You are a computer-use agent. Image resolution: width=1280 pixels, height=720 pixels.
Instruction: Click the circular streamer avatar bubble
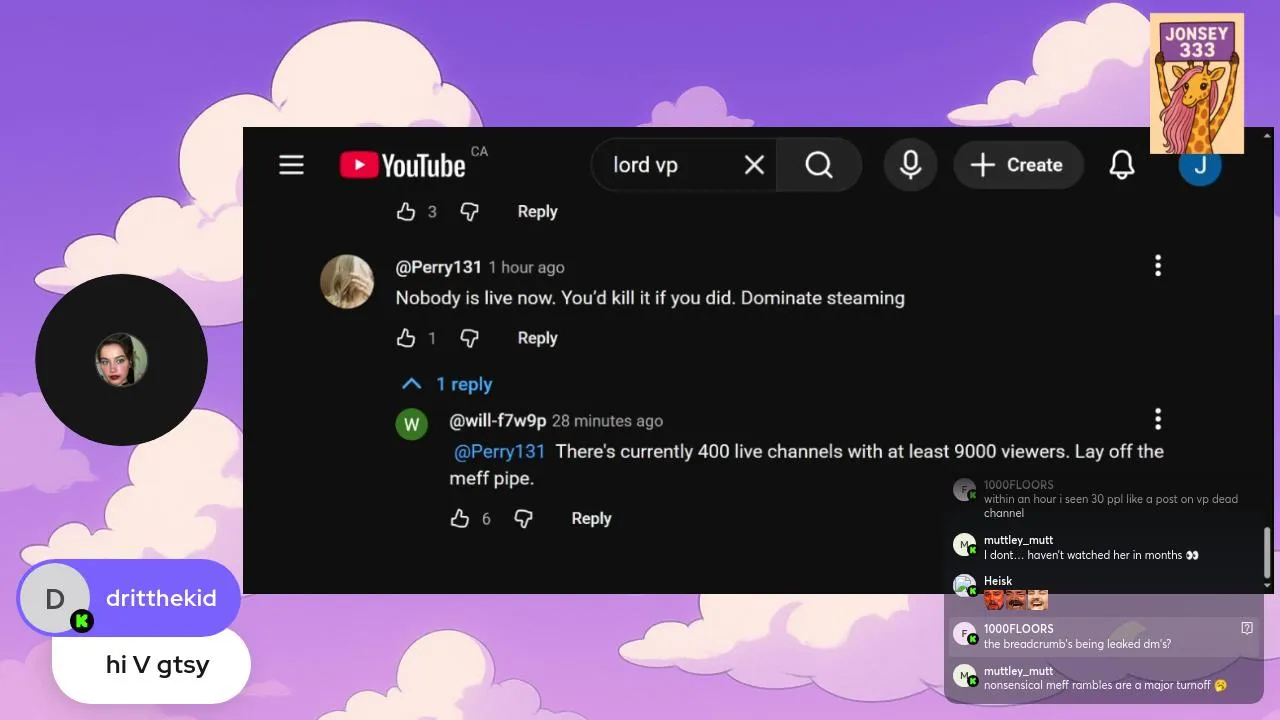(x=121, y=360)
